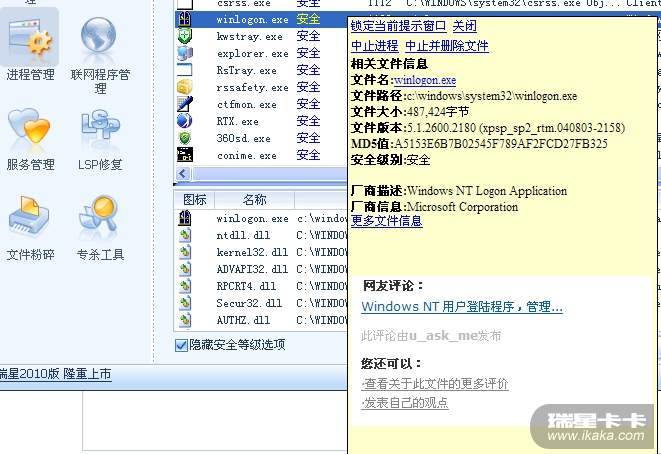Click the ntdll.dll module icon
This screenshot has width=661, height=454.
(x=185, y=235)
